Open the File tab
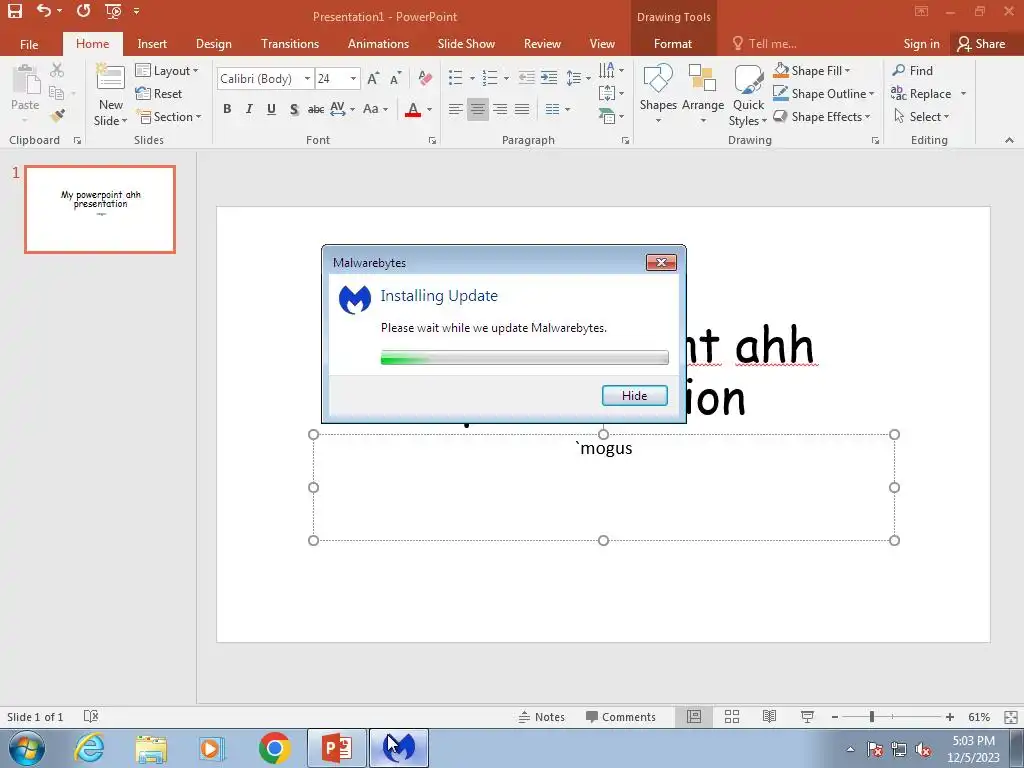The height and width of the screenshot is (768, 1024). coord(29,44)
